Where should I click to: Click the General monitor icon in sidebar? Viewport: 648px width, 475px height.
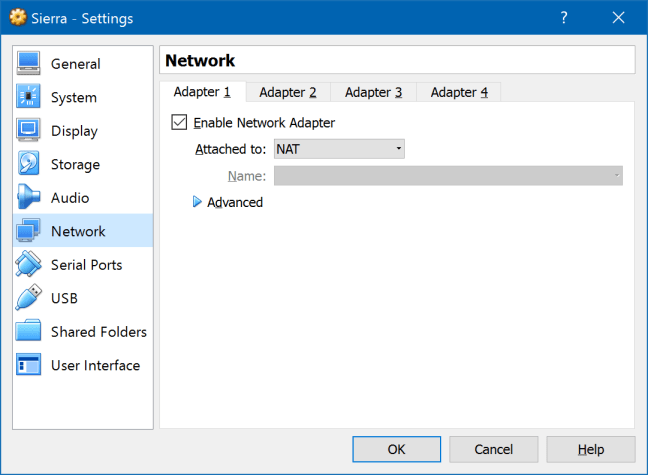point(29,64)
